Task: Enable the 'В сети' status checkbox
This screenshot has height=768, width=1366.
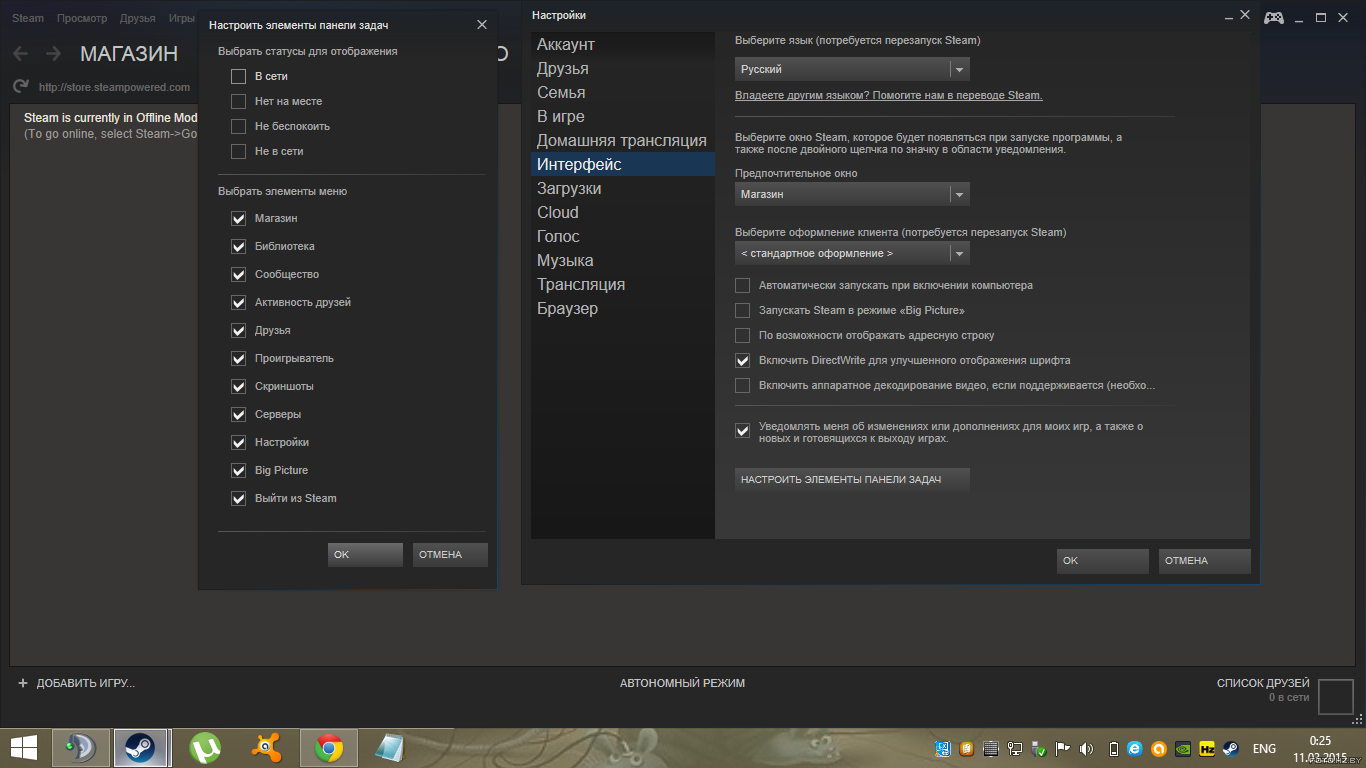Action: (x=238, y=76)
